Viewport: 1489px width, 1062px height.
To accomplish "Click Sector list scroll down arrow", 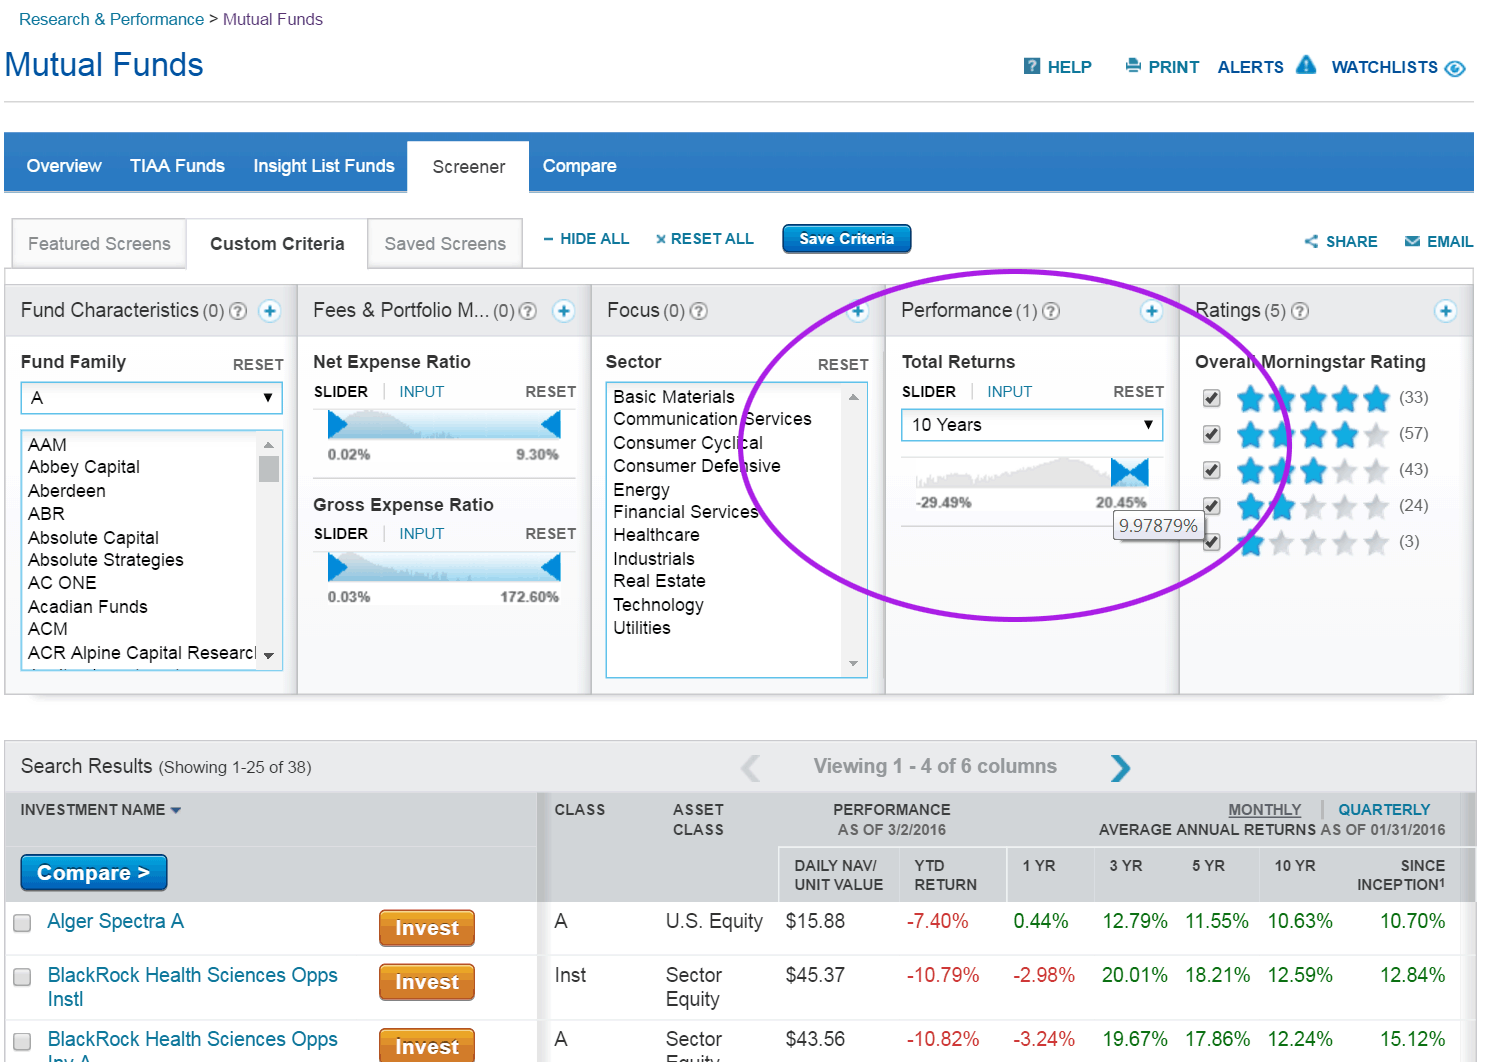I will 853,664.
